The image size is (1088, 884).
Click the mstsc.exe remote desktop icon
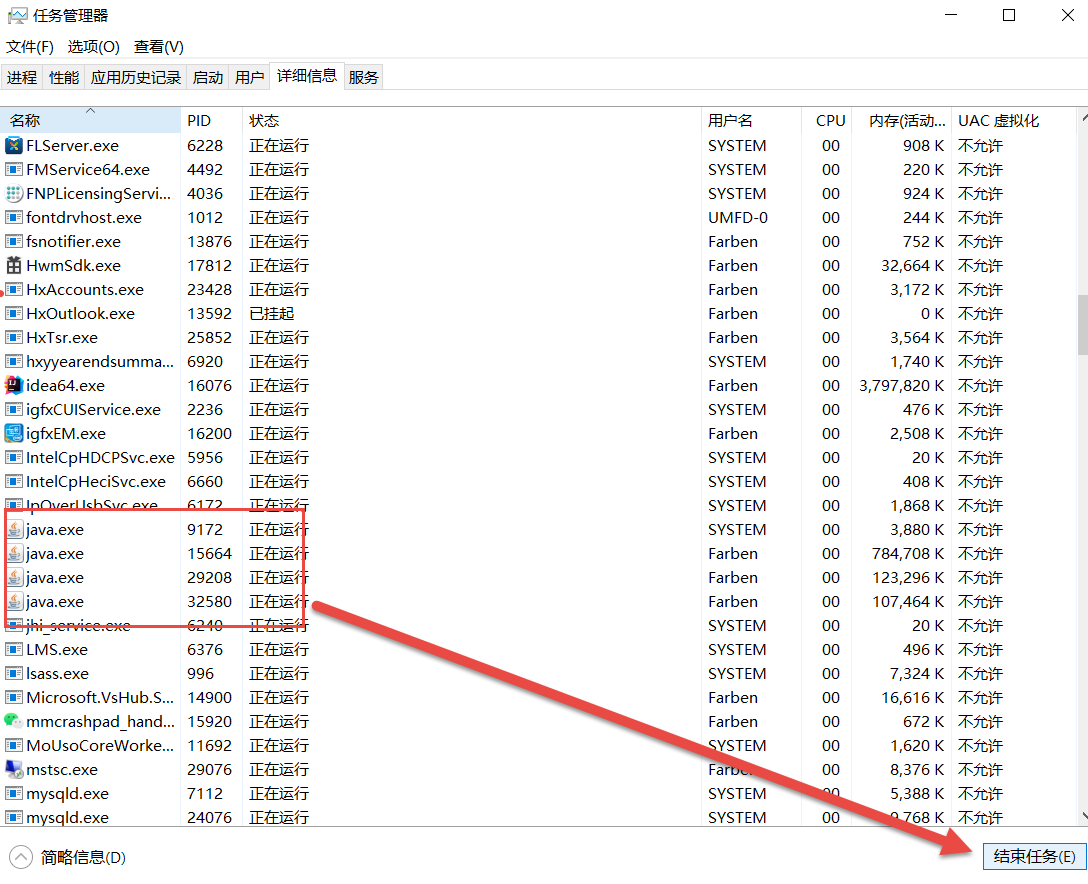(14, 770)
